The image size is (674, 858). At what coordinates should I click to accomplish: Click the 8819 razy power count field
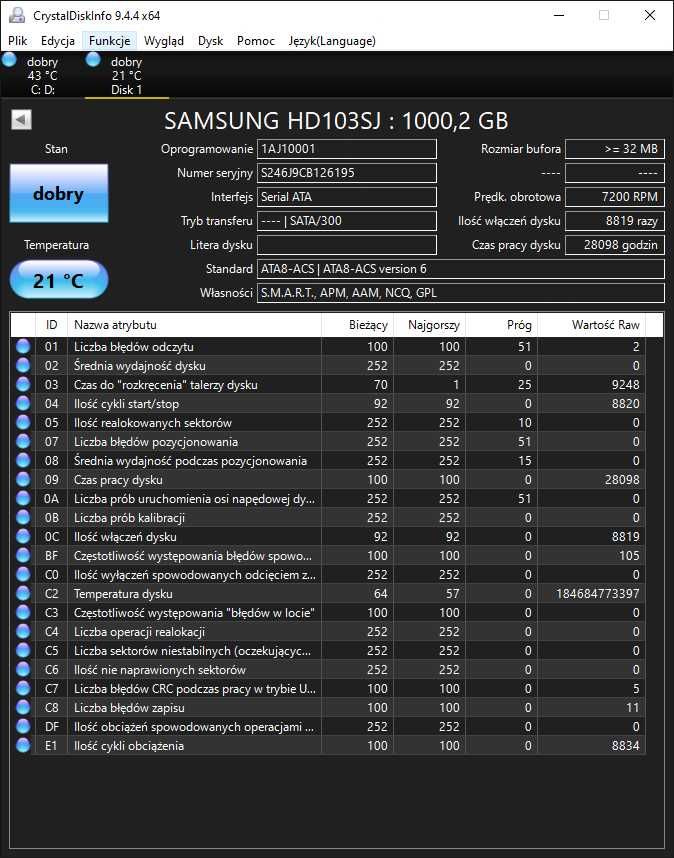tap(615, 221)
